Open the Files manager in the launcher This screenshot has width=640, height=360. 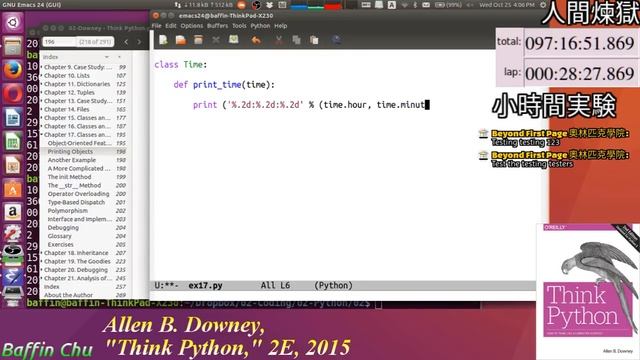click(13, 46)
